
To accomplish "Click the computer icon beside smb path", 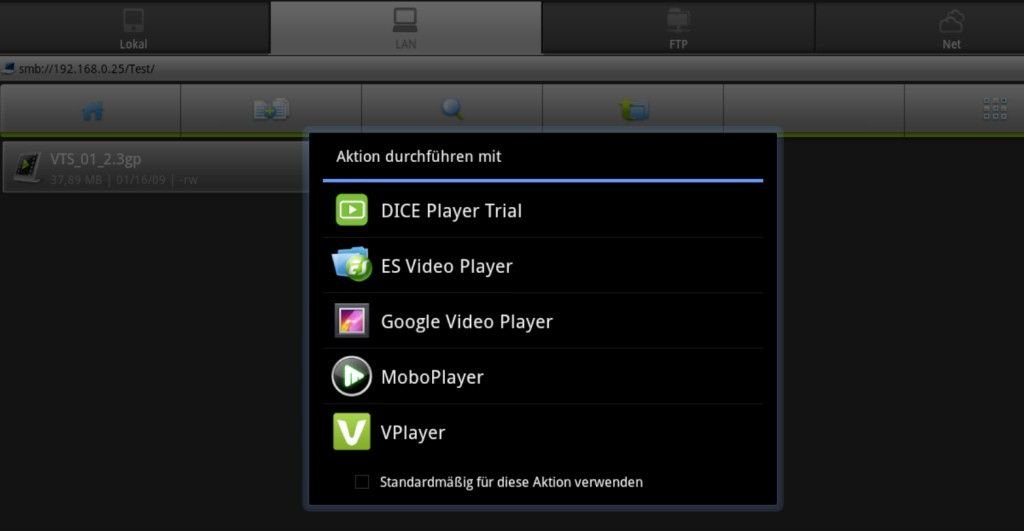I will tap(8, 69).
